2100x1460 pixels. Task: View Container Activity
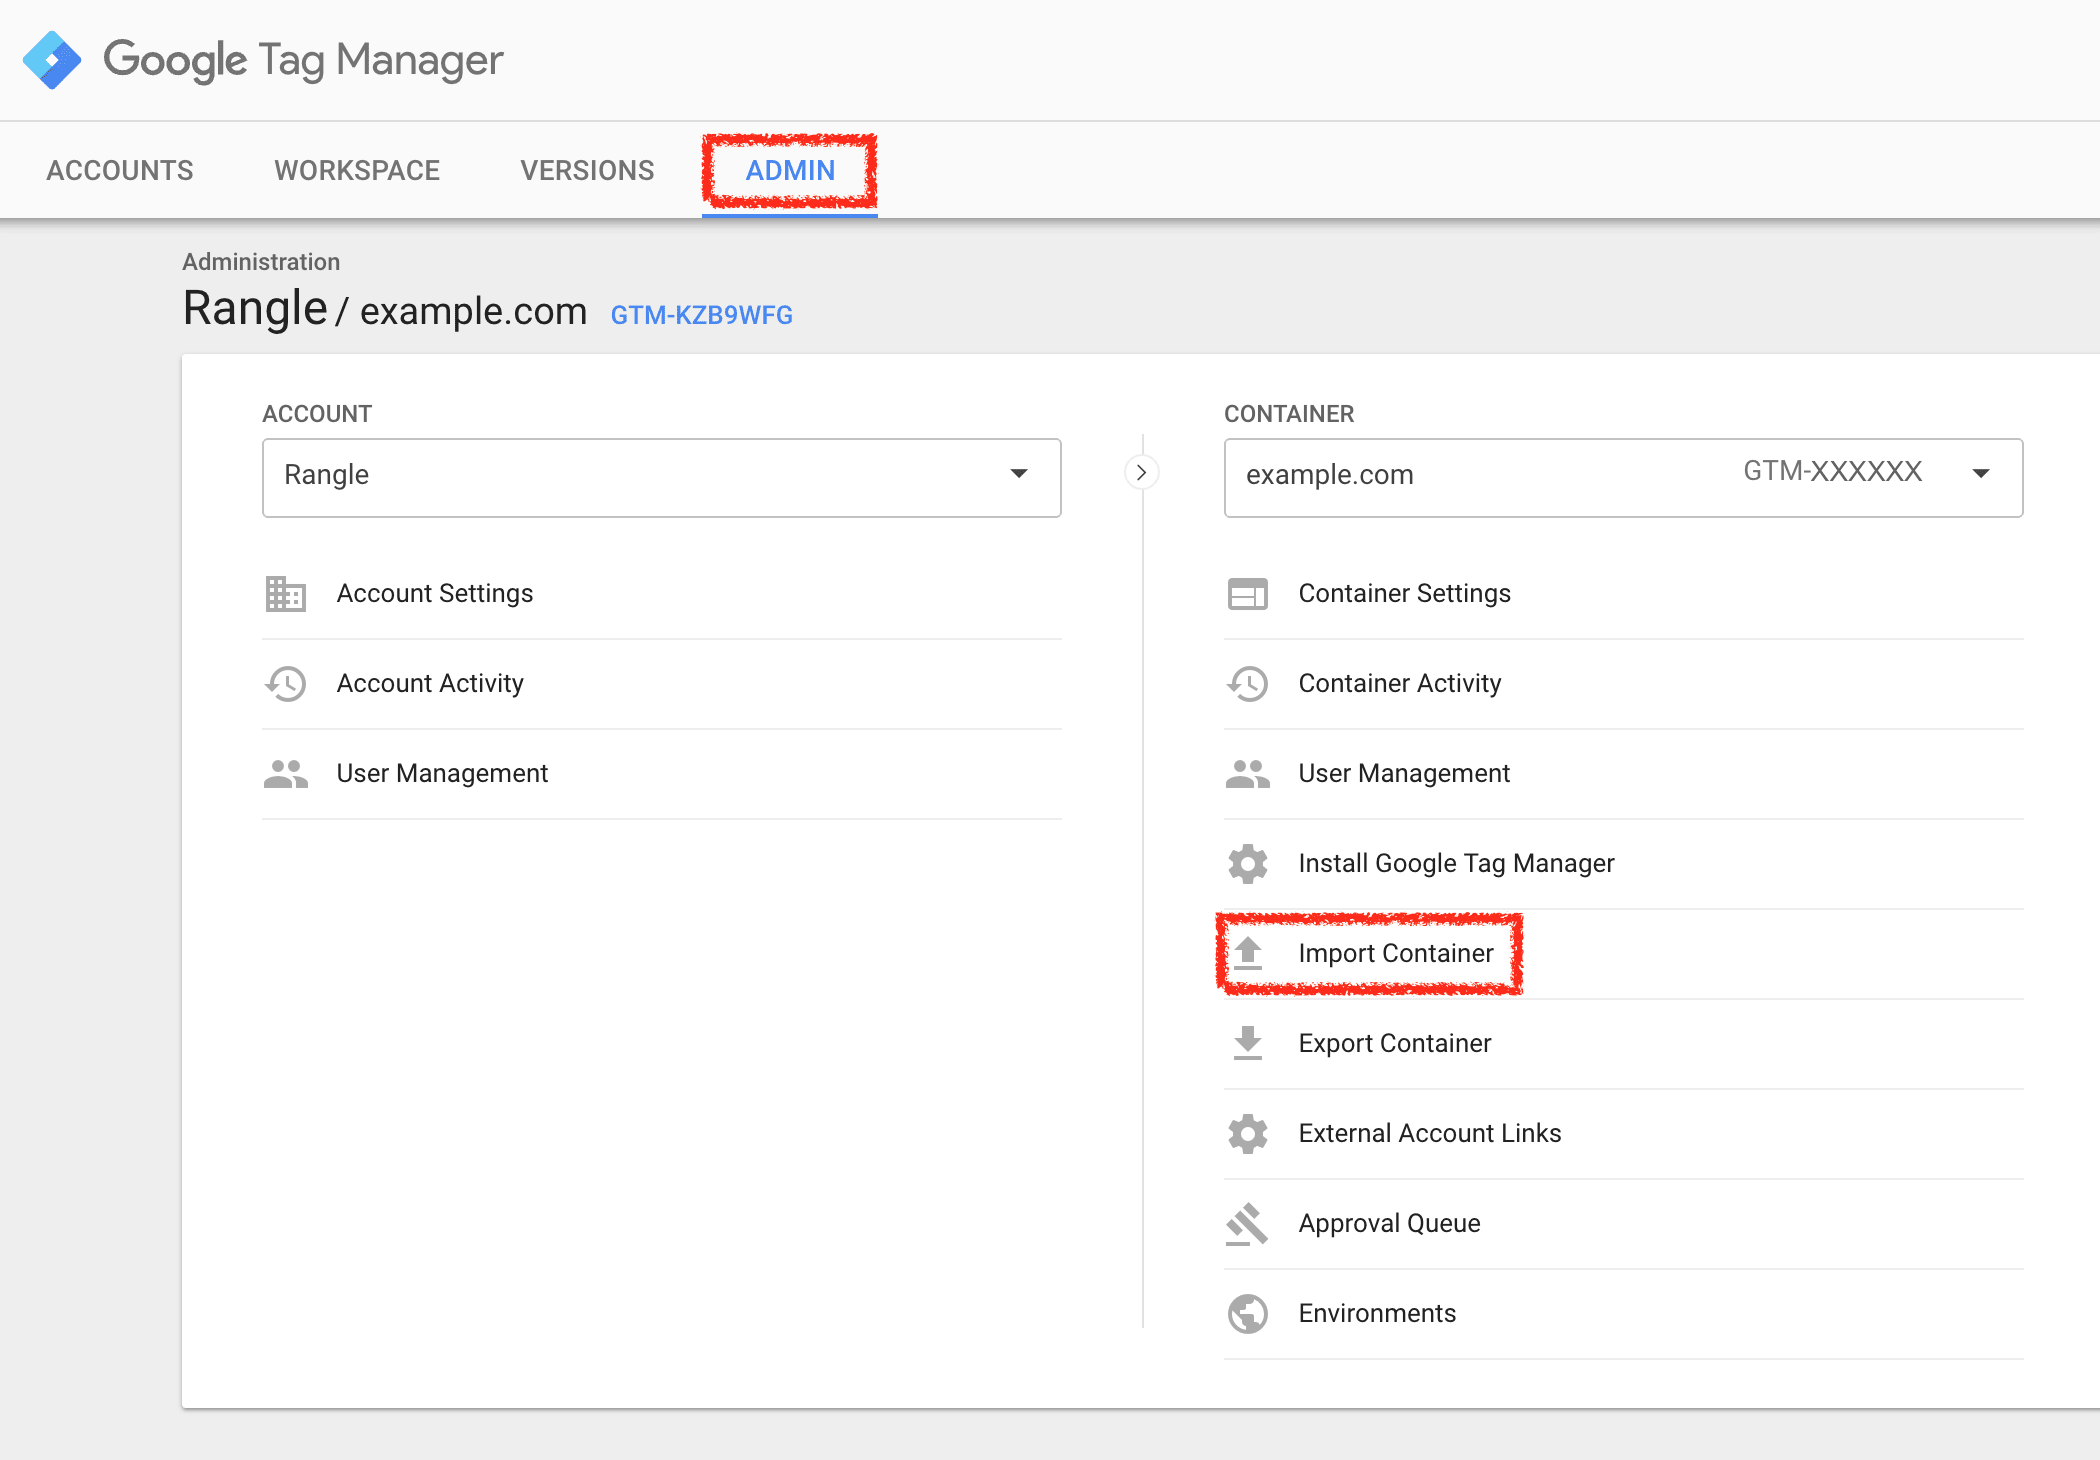1624,684
